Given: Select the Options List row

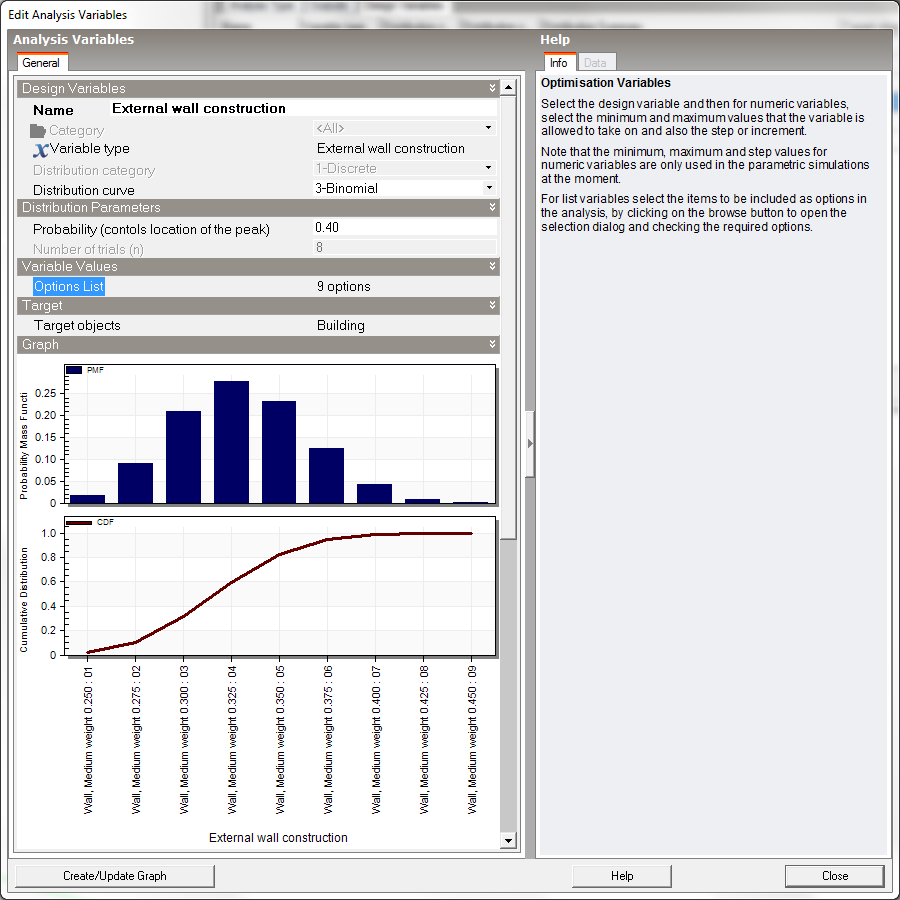Looking at the screenshot, I should (x=69, y=287).
